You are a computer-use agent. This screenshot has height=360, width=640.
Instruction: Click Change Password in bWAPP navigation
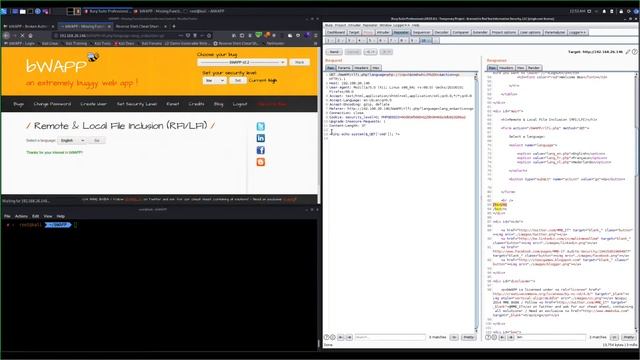52,104
